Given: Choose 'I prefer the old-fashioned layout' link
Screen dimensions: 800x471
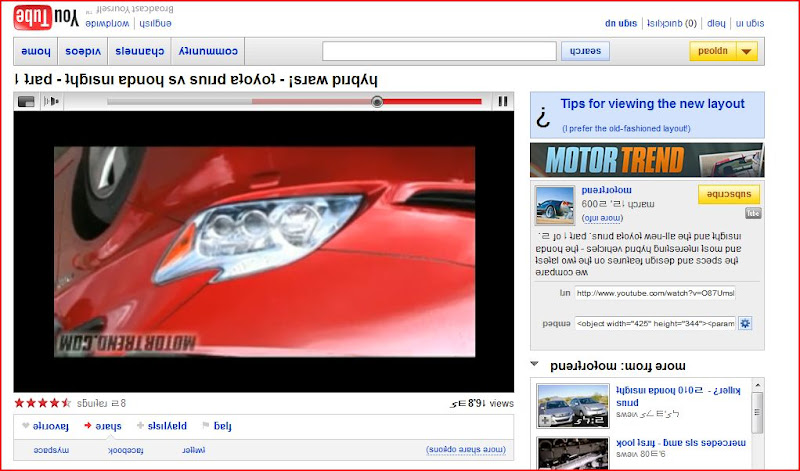Looking at the screenshot, I should [x=626, y=129].
